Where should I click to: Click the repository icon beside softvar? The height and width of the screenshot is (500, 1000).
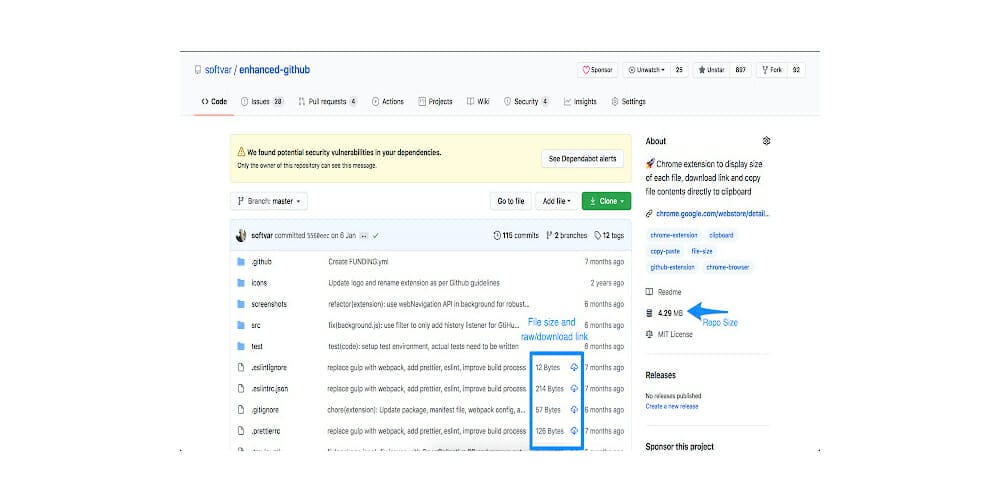(x=198, y=70)
